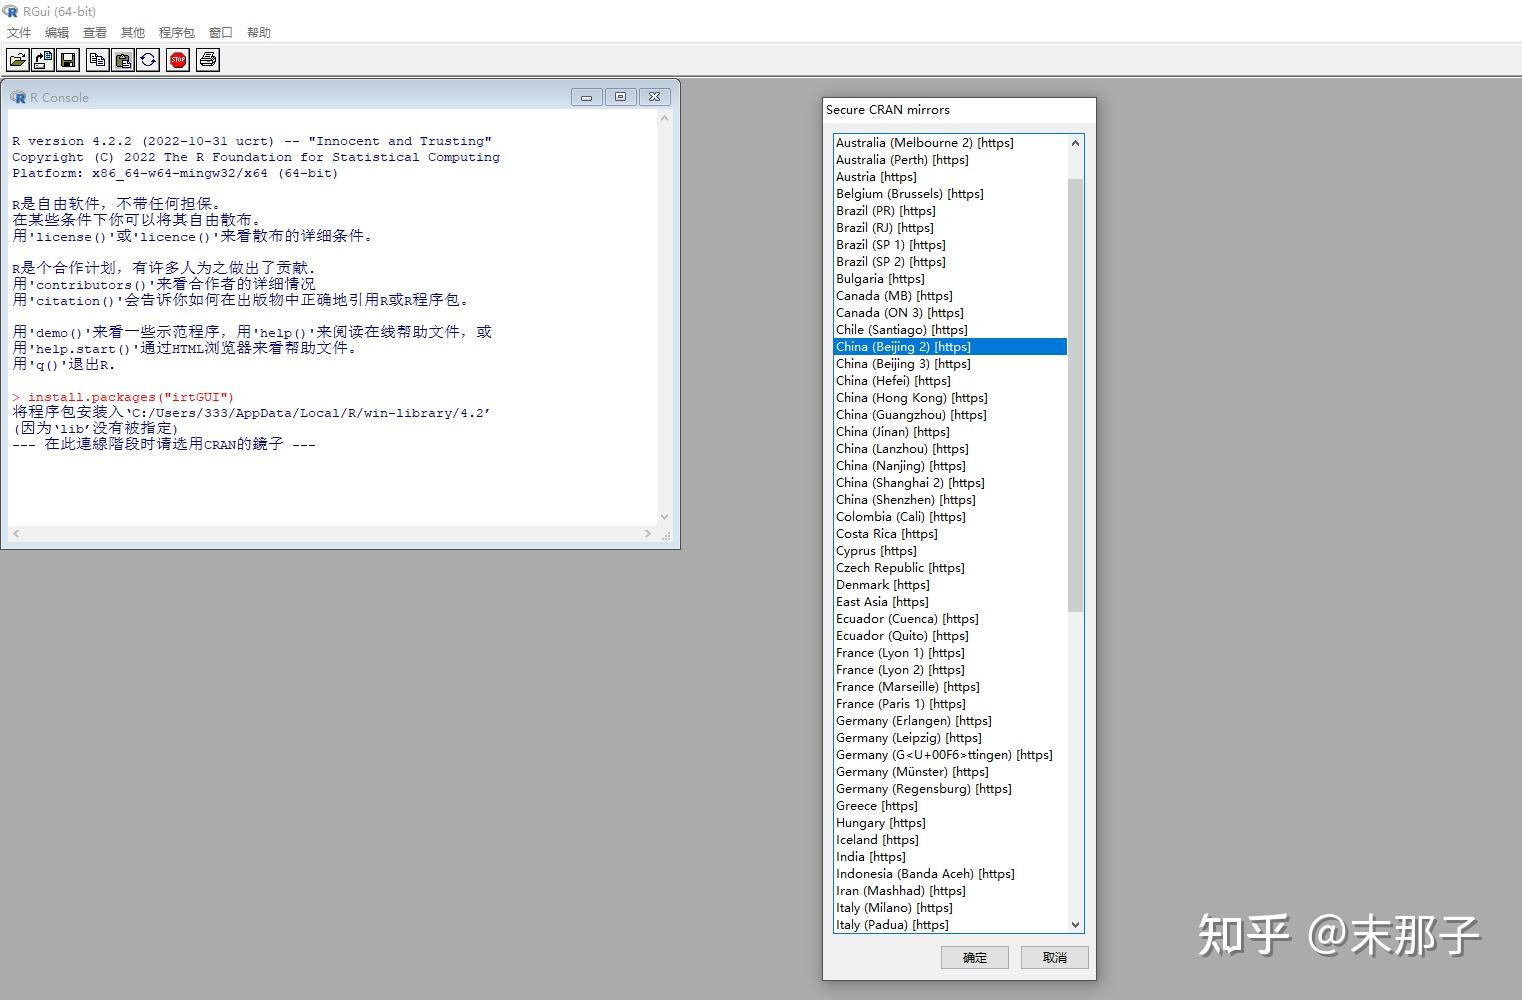
Task: Print the console via the printer icon
Action: click(x=207, y=60)
